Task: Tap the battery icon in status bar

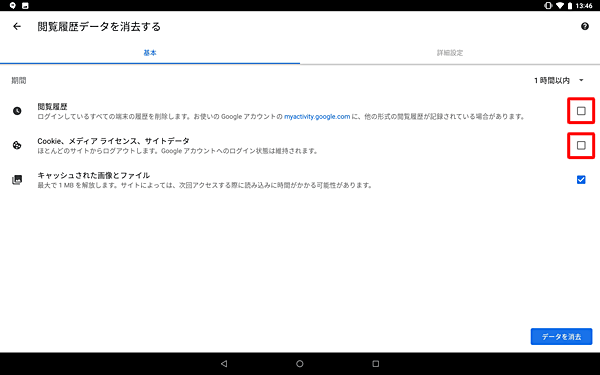Action: pos(569,5)
